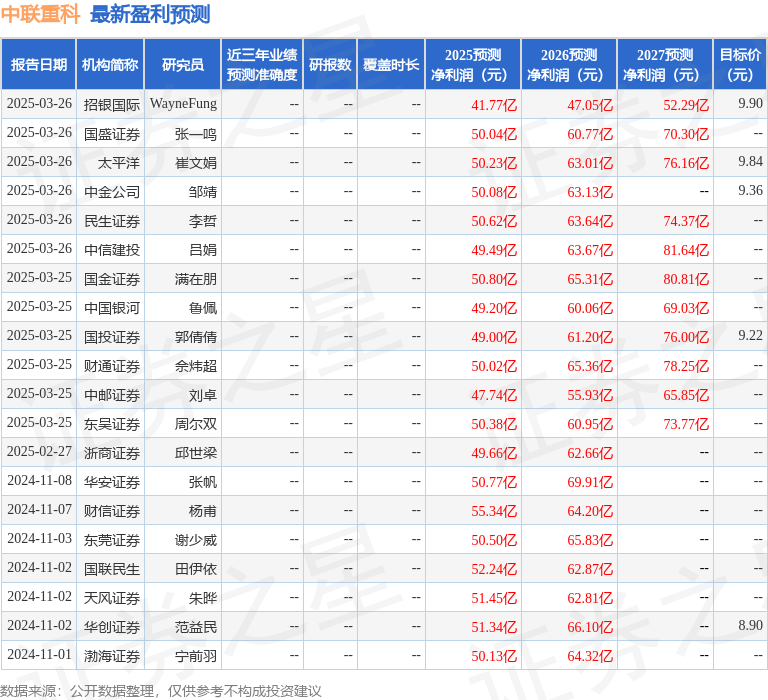Click 70.30亿 2027 forecast value
Image resolution: width=768 pixels, height=700 pixels.
(686, 134)
